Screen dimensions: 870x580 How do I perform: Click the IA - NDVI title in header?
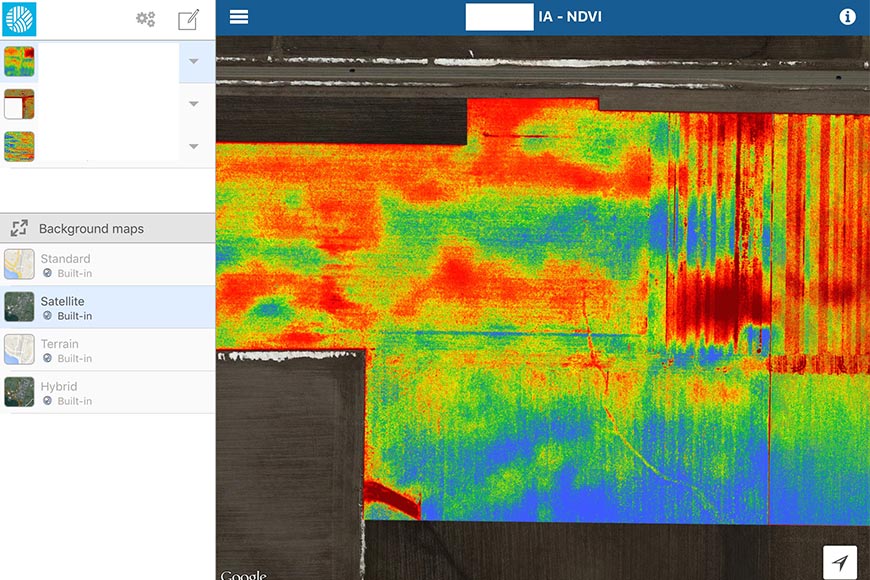(570, 17)
